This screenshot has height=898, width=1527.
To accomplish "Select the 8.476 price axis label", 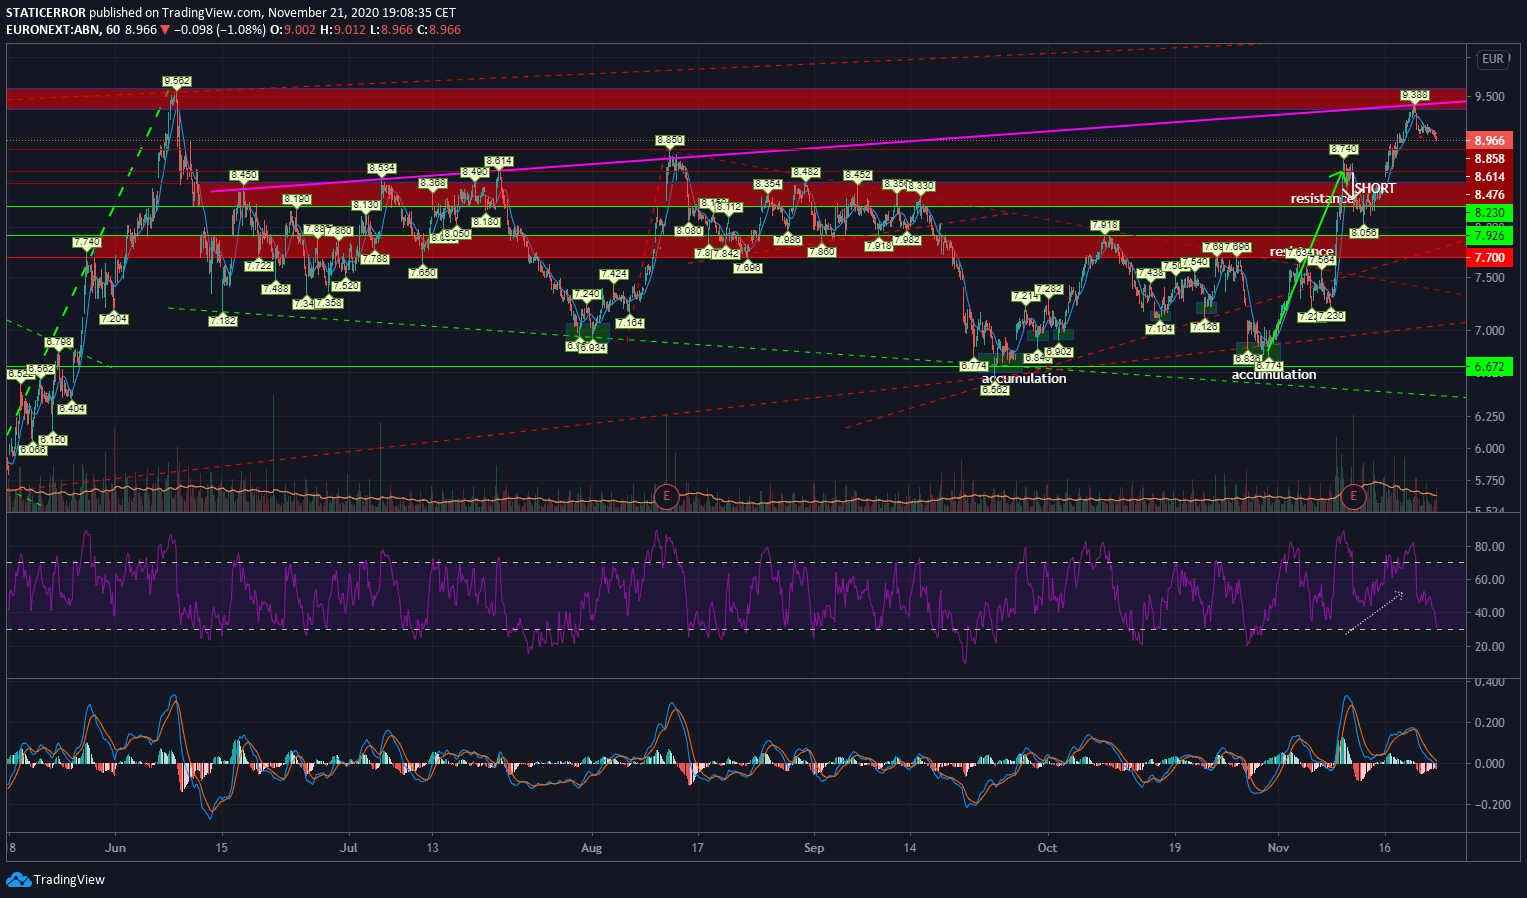I will (1489, 195).
